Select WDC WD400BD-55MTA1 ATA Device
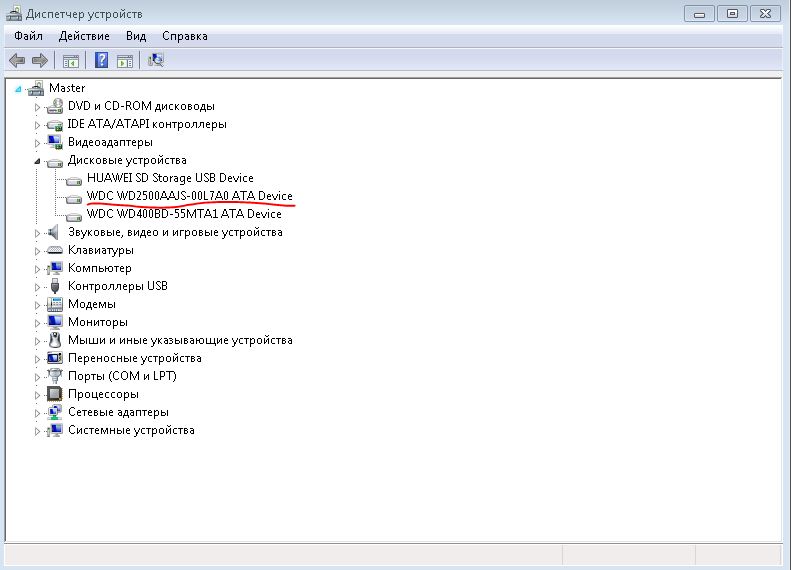The height and width of the screenshot is (570, 791). 184,214
